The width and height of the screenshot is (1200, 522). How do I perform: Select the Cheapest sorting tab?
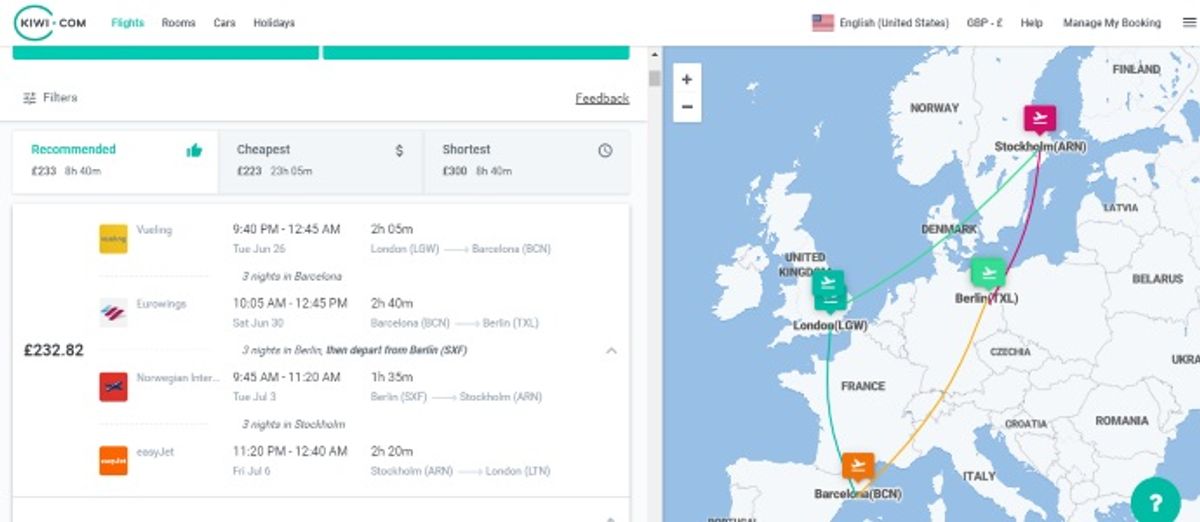[321, 161]
